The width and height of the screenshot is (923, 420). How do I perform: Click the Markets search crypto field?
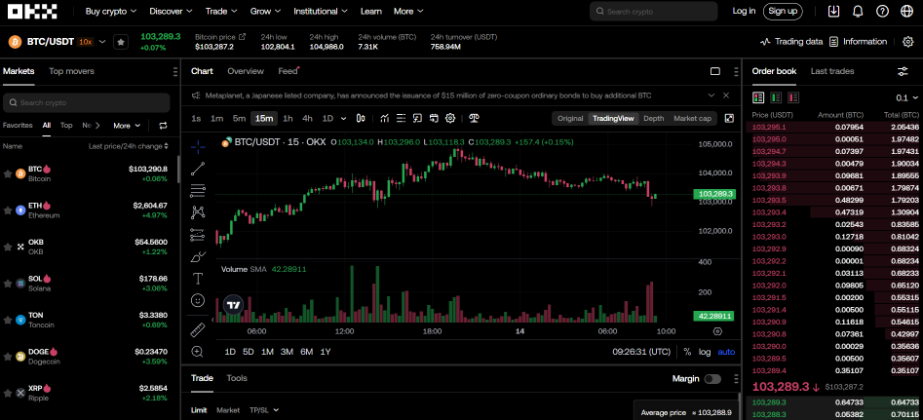(x=90, y=103)
